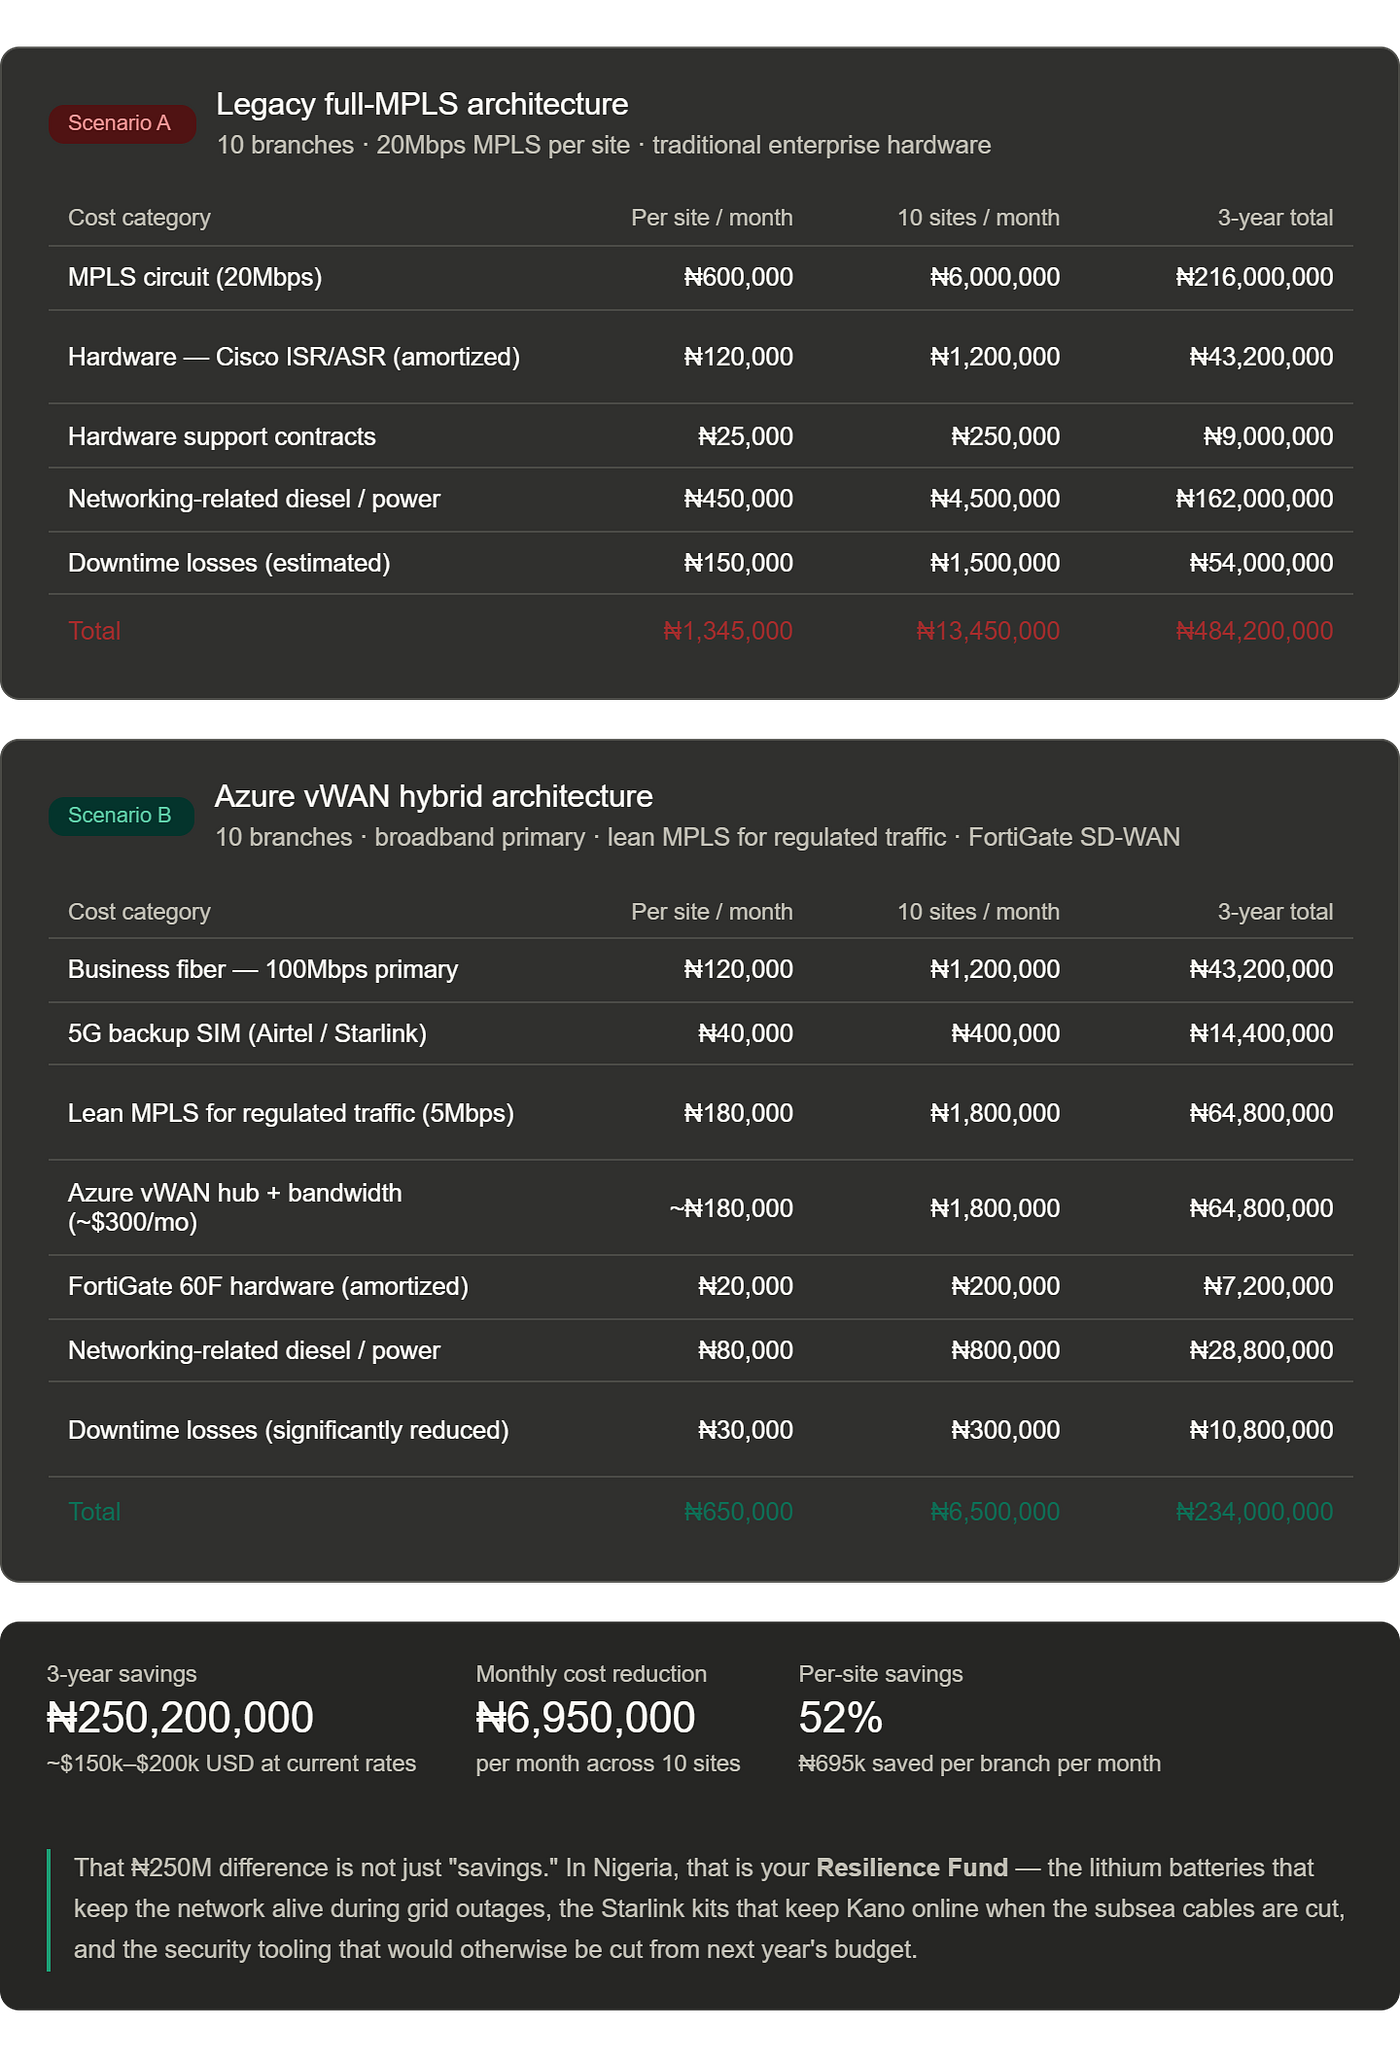Click Downtime losses (significantly reduced) row
This screenshot has height=2057, width=1400.
701,1430
